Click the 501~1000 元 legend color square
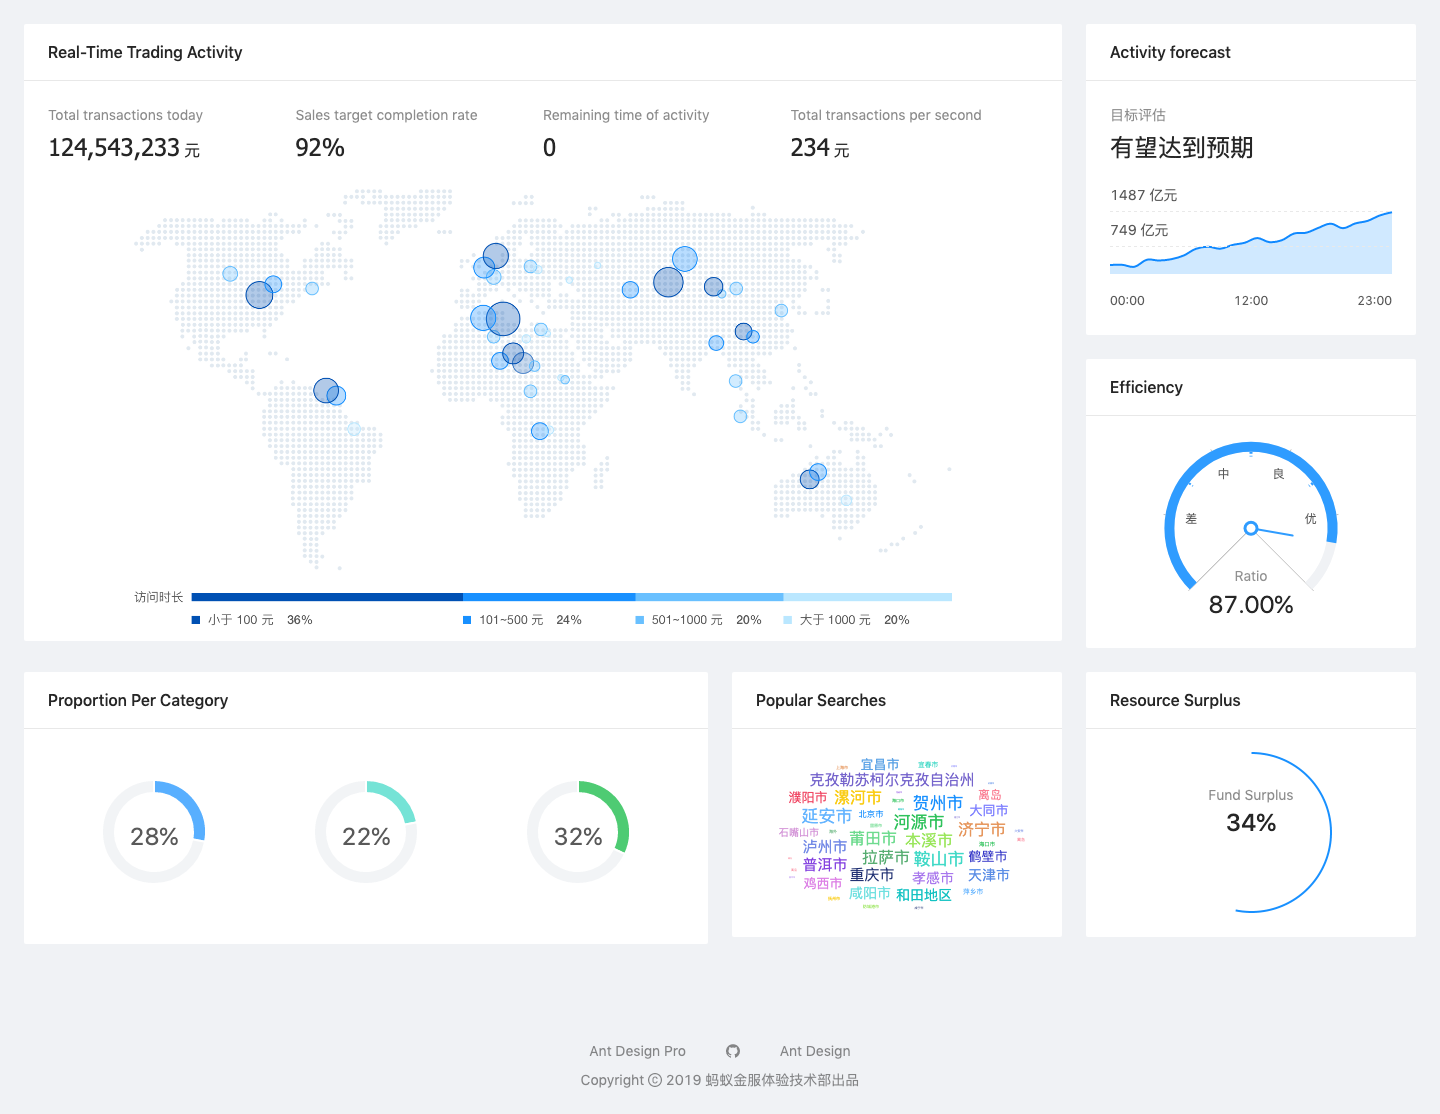The image size is (1440, 1114). pos(640,620)
